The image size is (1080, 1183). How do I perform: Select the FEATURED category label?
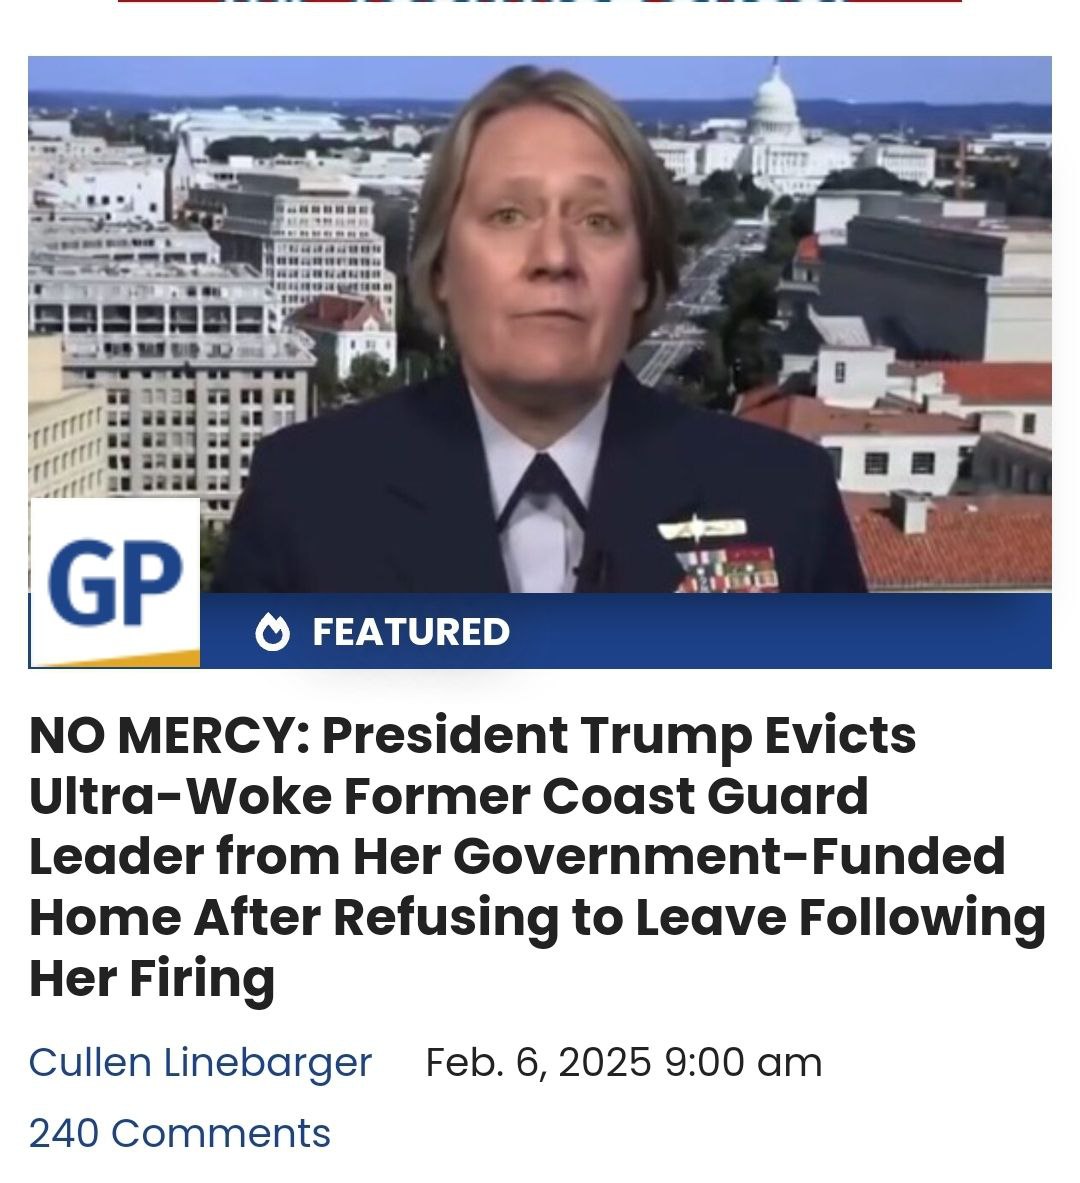(411, 632)
